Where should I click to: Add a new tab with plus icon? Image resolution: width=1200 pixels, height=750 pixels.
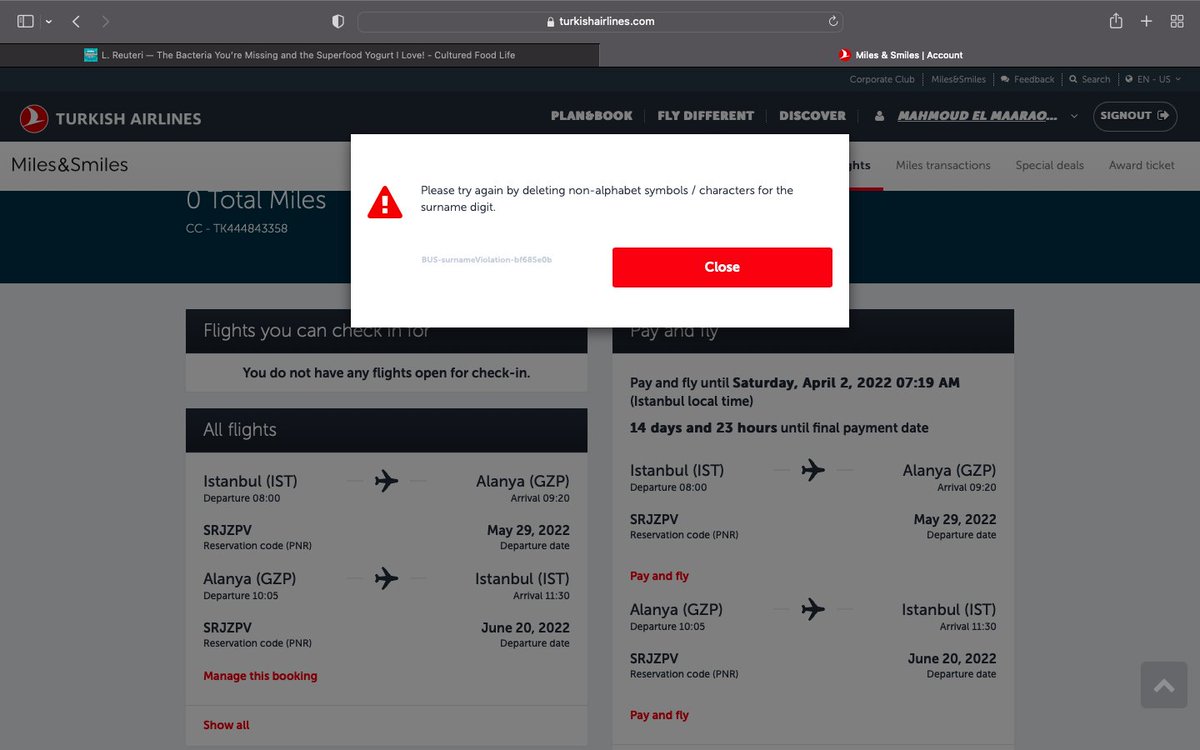1147,21
